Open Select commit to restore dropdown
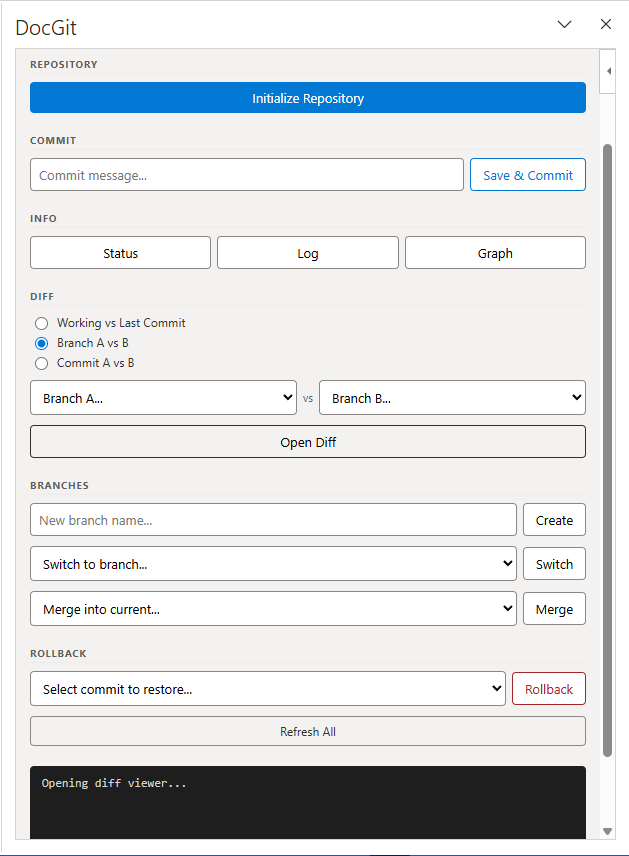 tap(268, 688)
